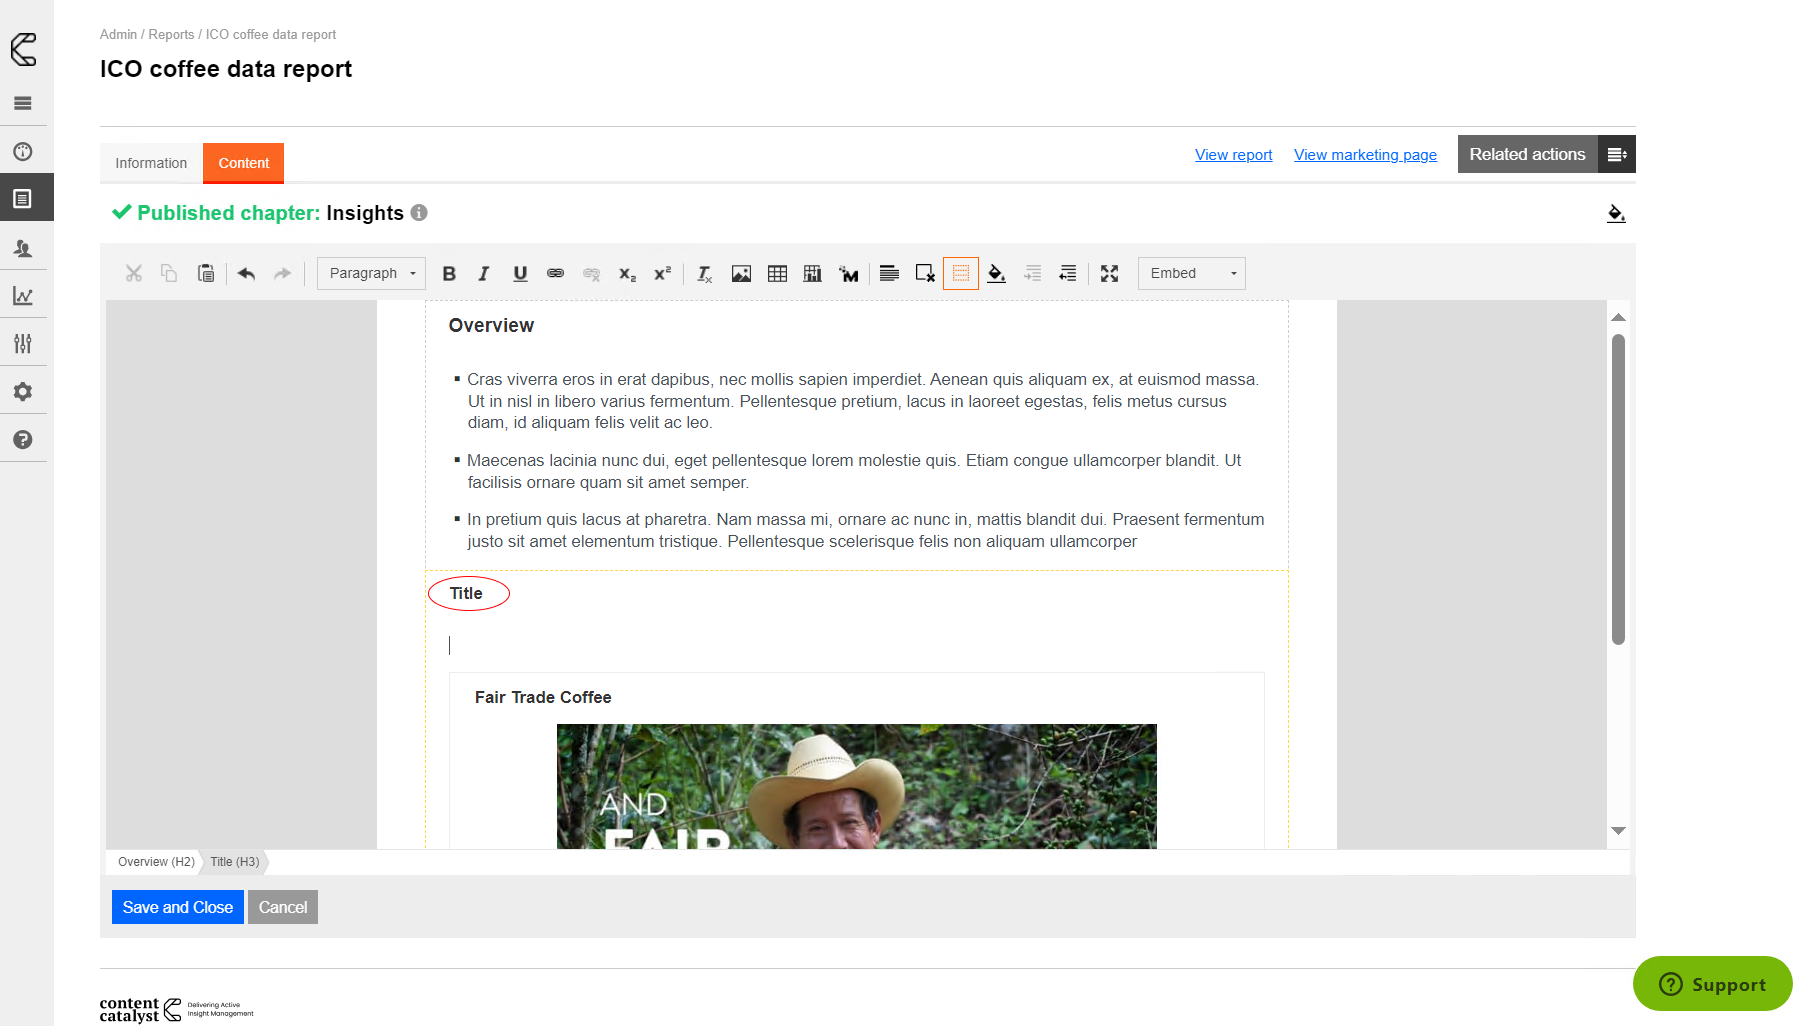Click the Save and Close button

(177, 907)
